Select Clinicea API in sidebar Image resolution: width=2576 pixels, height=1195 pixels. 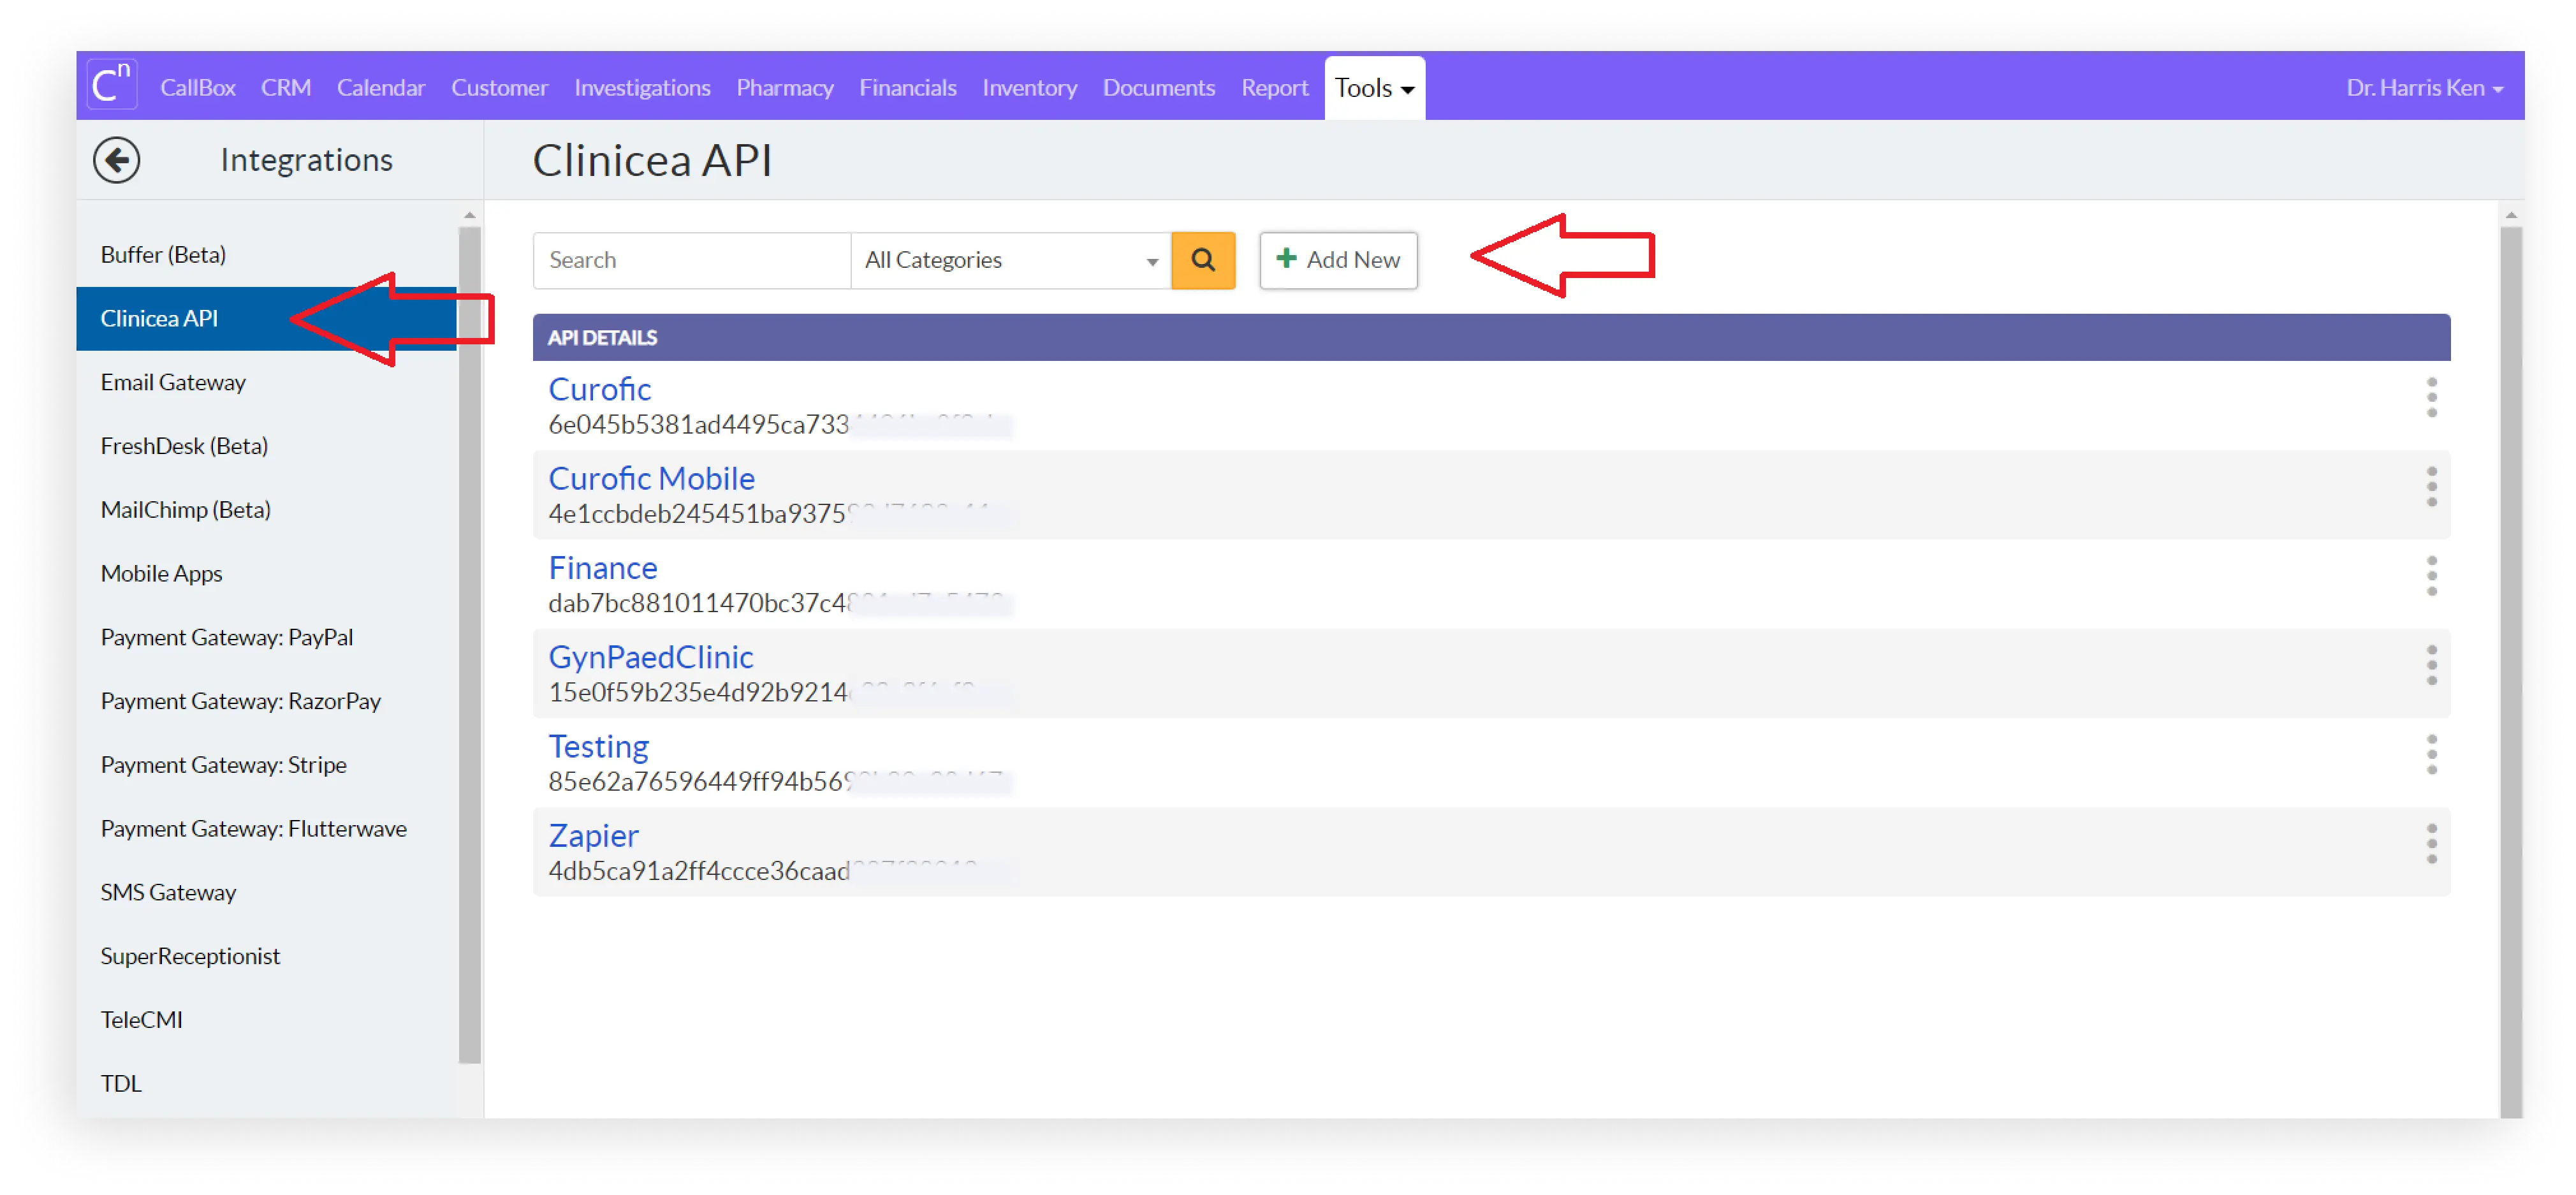(266, 319)
